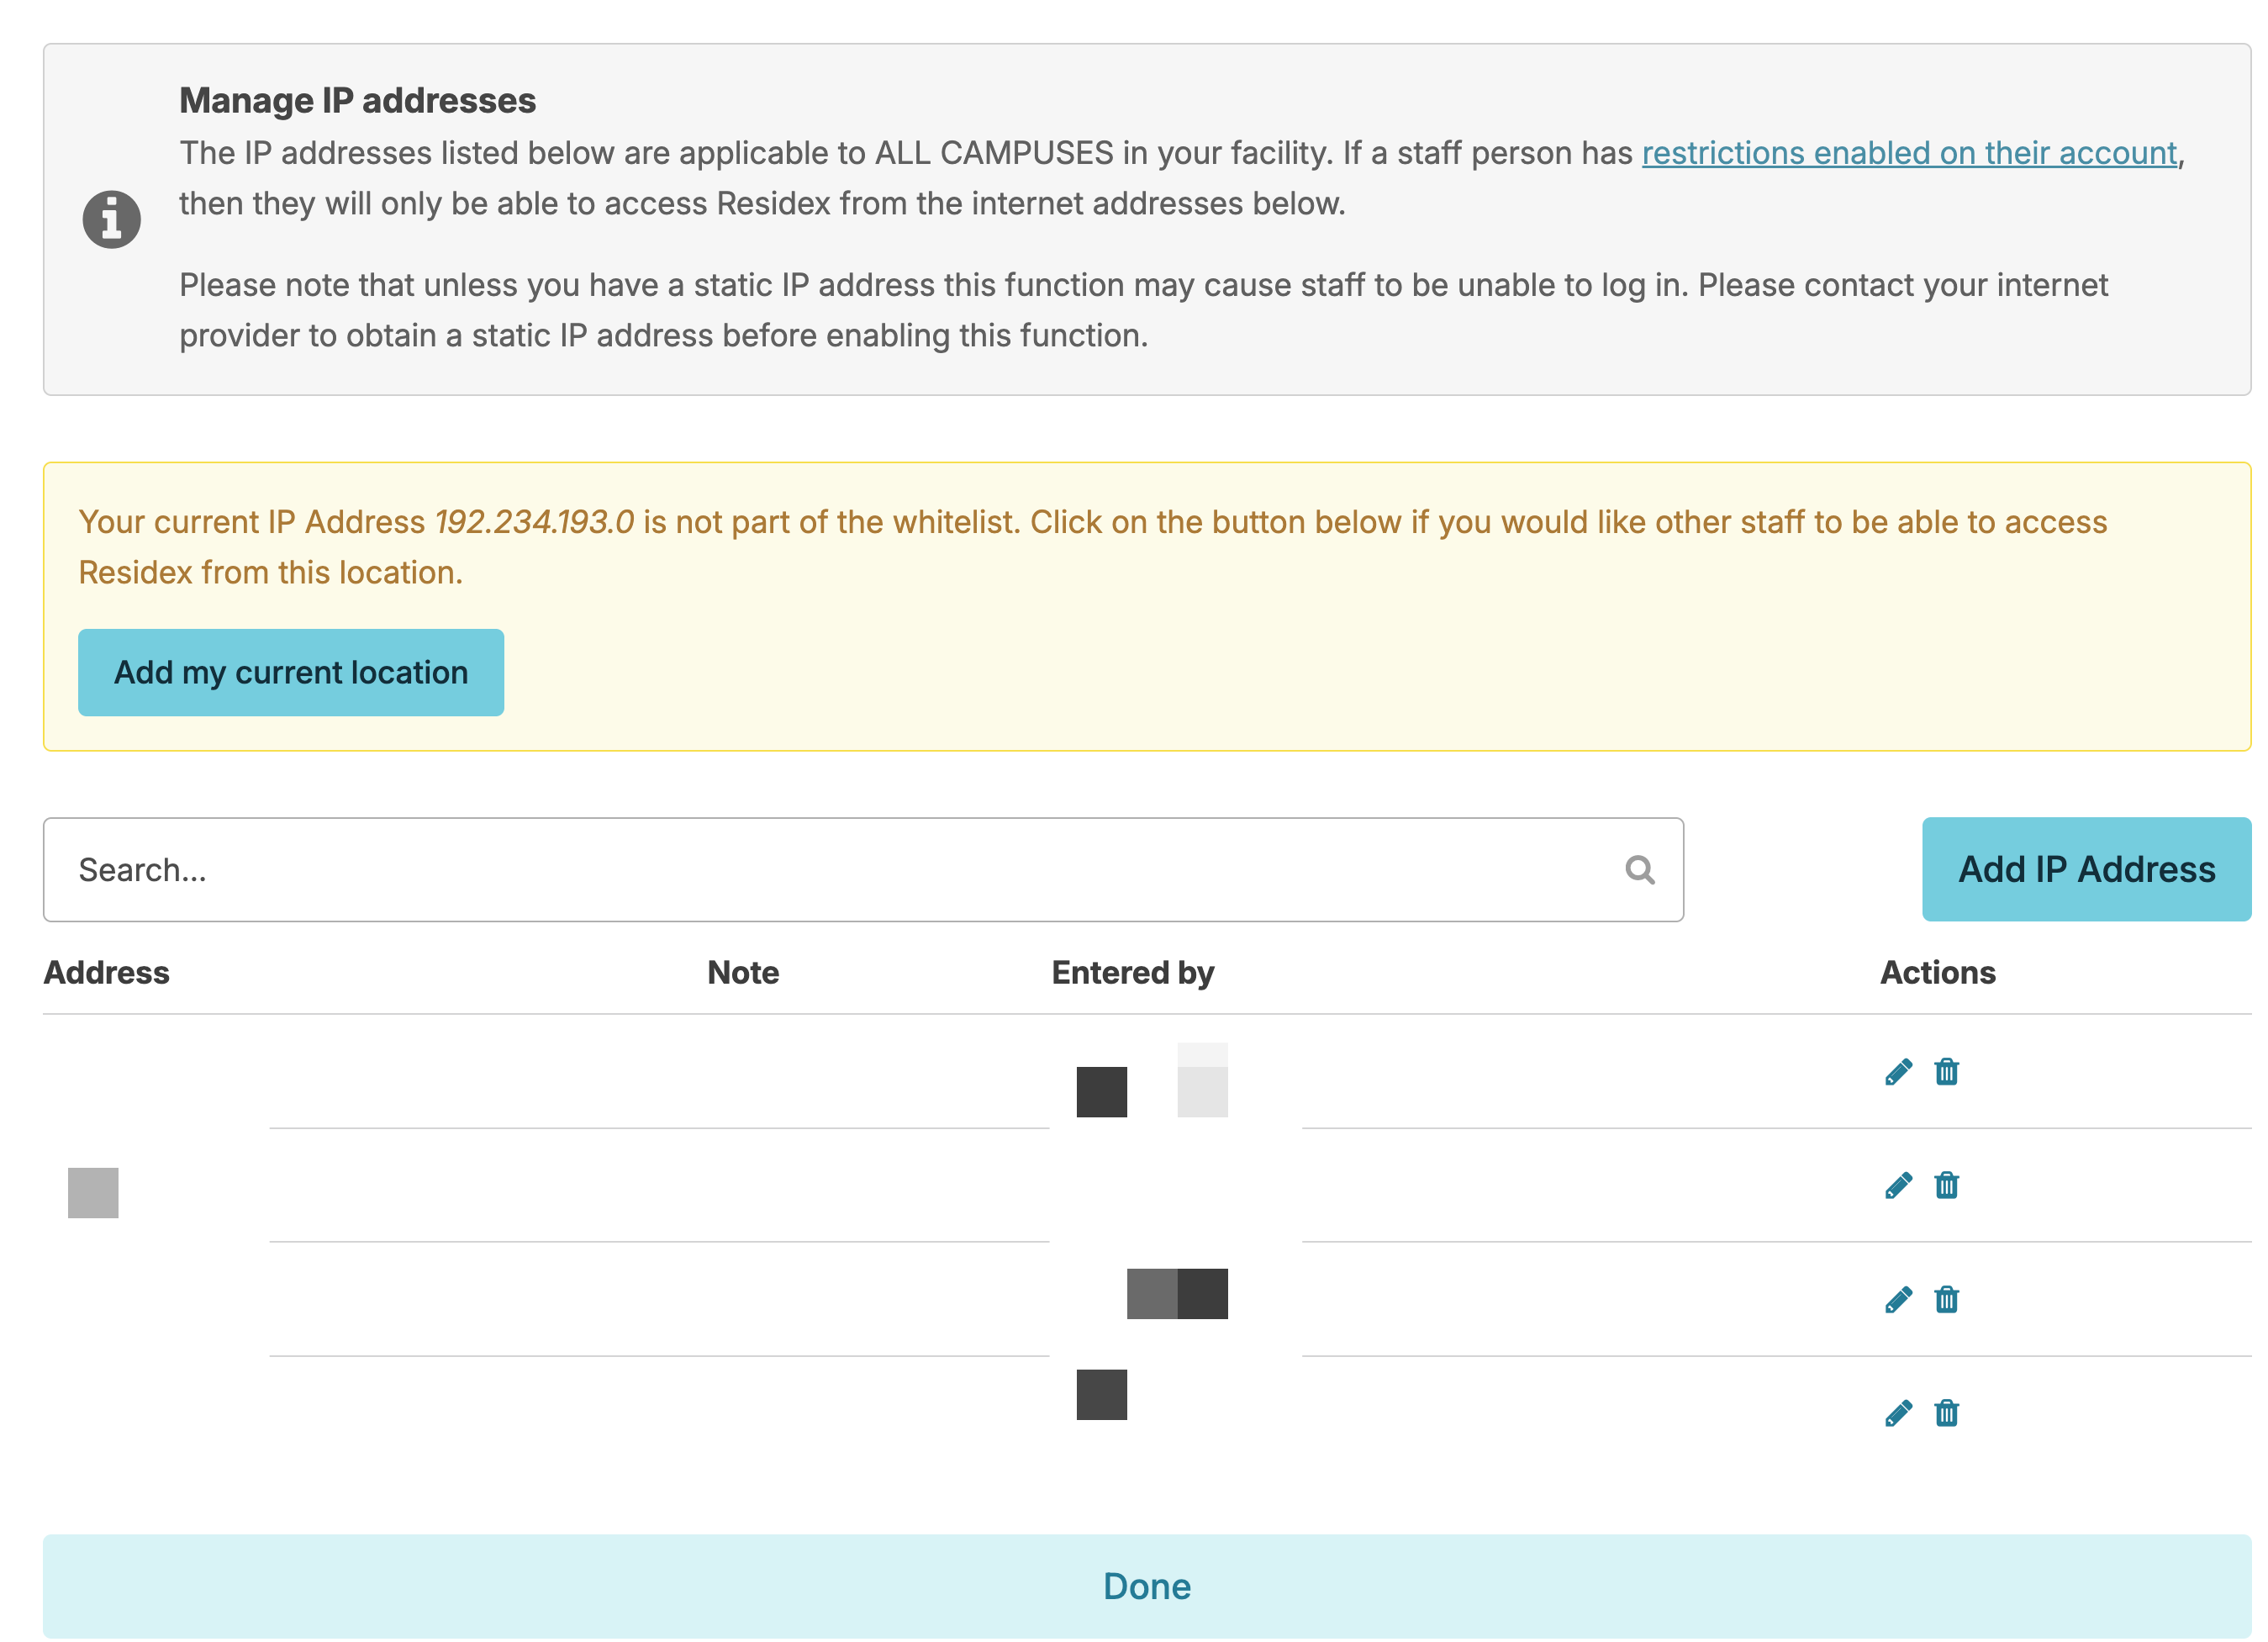Click the Manage IP addresses heading
2268x1642 pixels.
tap(357, 101)
